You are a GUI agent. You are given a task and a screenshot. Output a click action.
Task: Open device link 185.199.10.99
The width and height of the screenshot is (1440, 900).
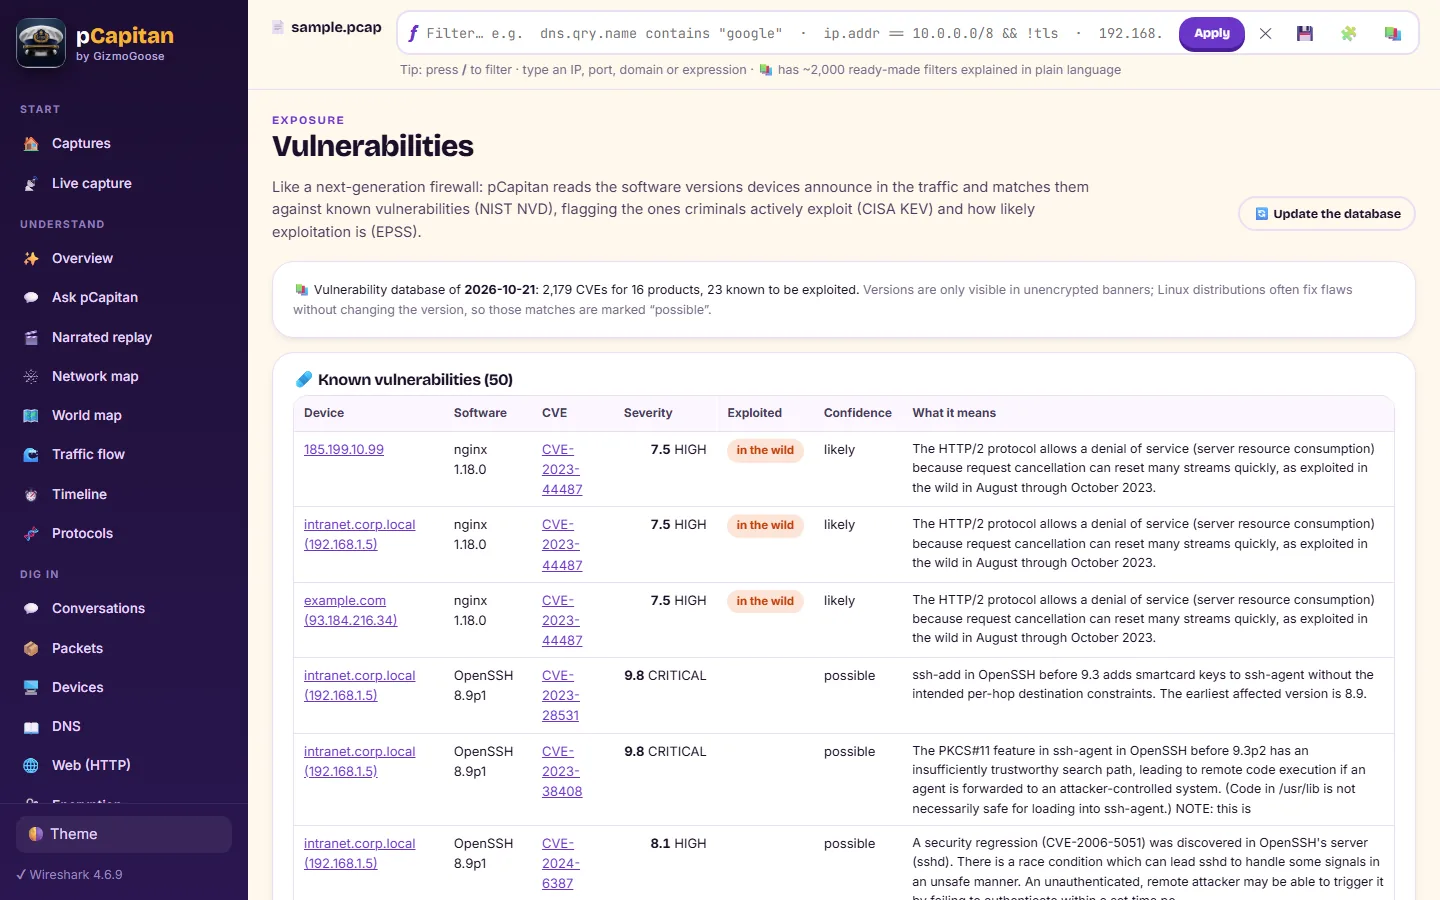(344, 450)
